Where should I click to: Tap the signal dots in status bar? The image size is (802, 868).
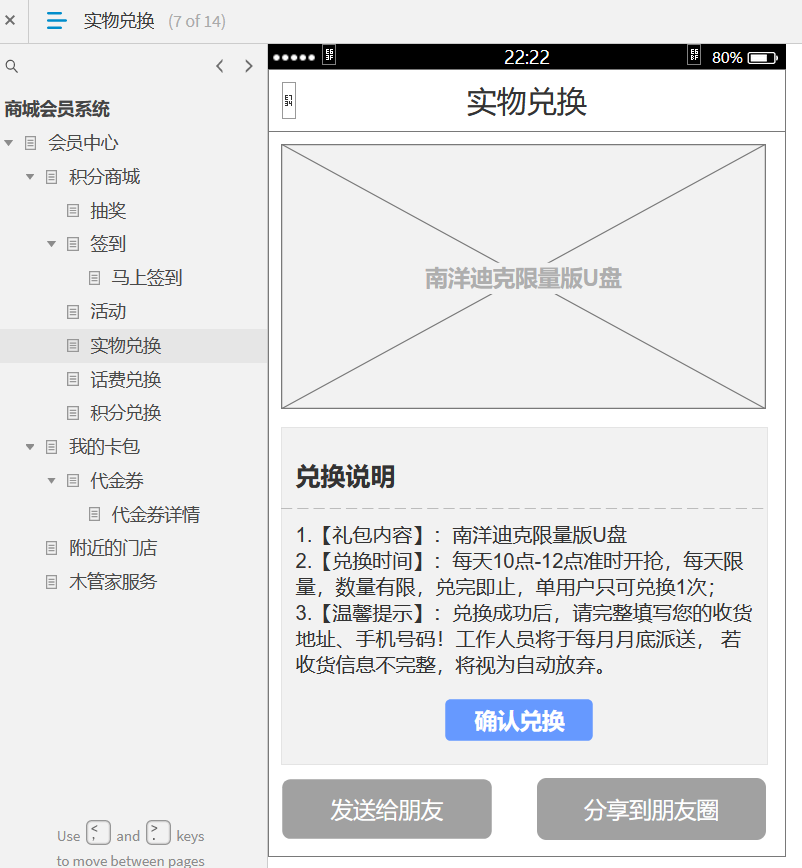coord(294,58)
